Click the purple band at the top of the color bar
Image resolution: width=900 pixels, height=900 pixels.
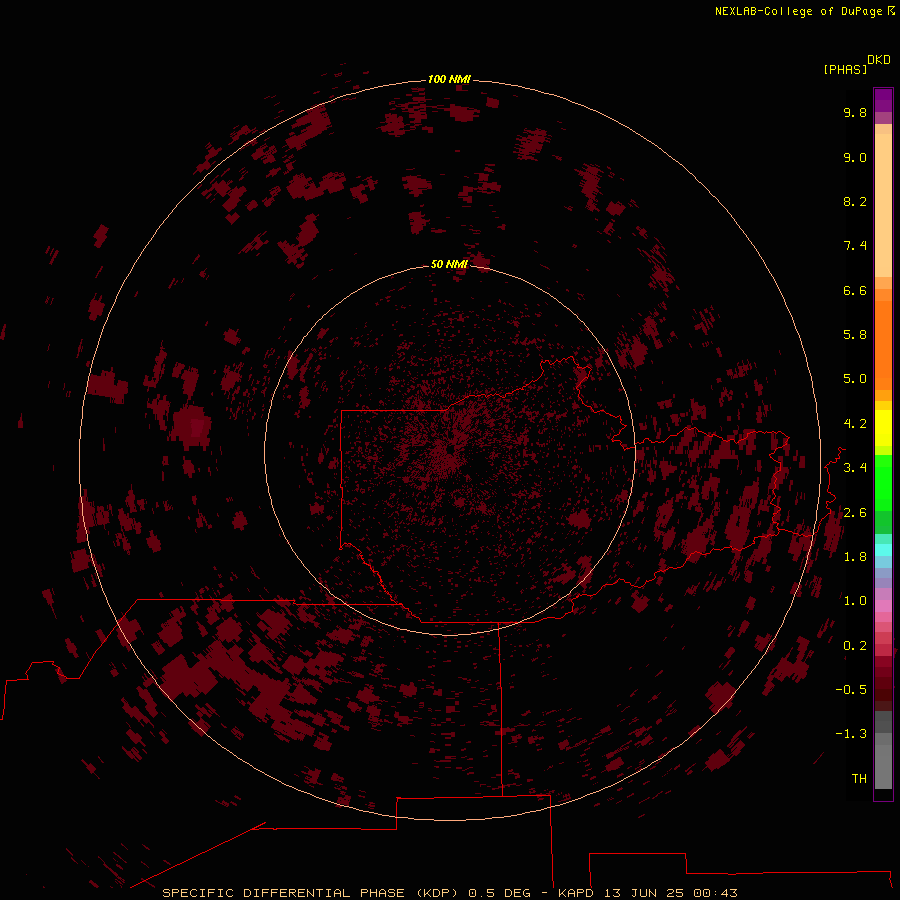coord(883,100)
